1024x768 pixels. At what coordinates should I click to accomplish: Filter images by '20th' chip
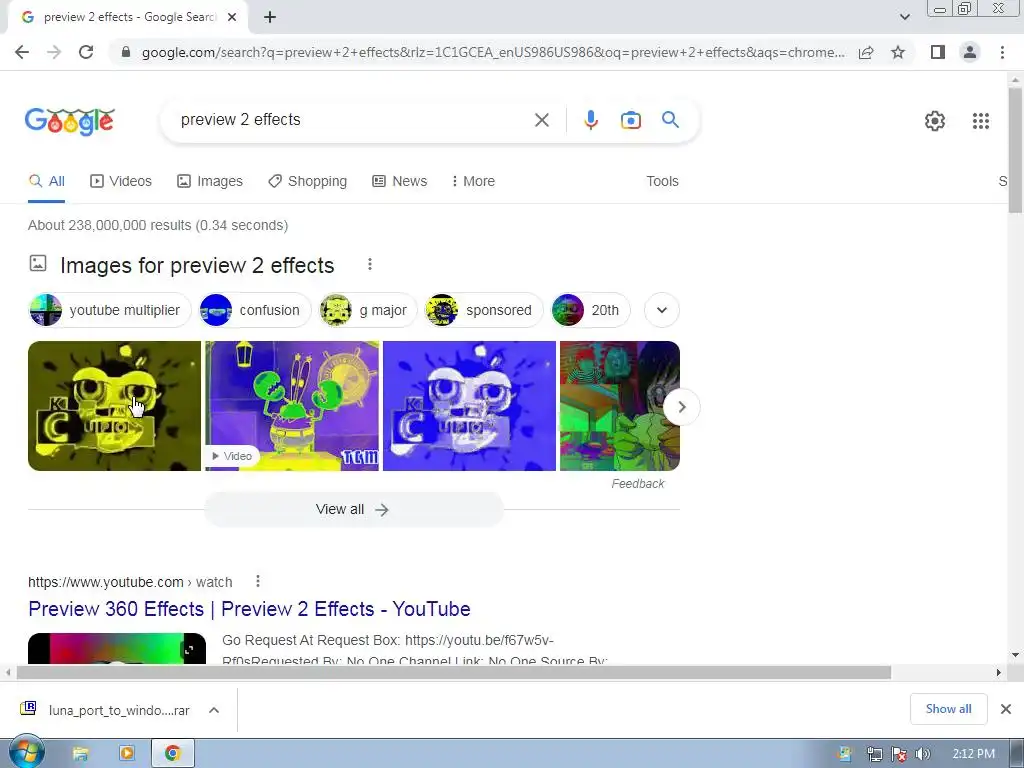pos(590,310)
